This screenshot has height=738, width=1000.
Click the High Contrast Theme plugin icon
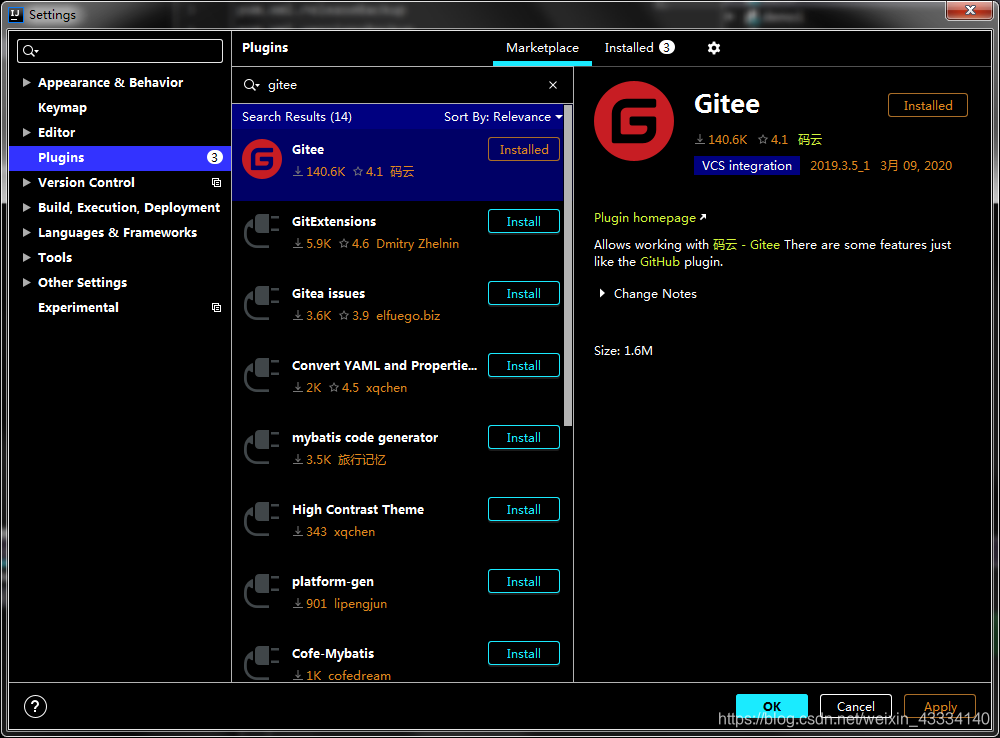(x=261, y=520)
